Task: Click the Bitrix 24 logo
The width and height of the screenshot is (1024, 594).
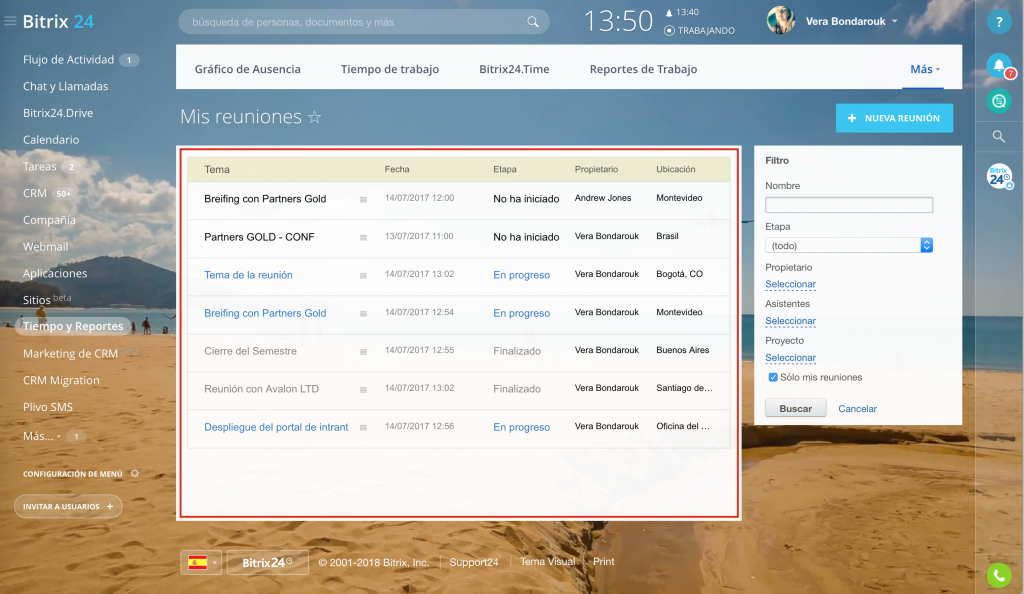Action: click(58, 22)
